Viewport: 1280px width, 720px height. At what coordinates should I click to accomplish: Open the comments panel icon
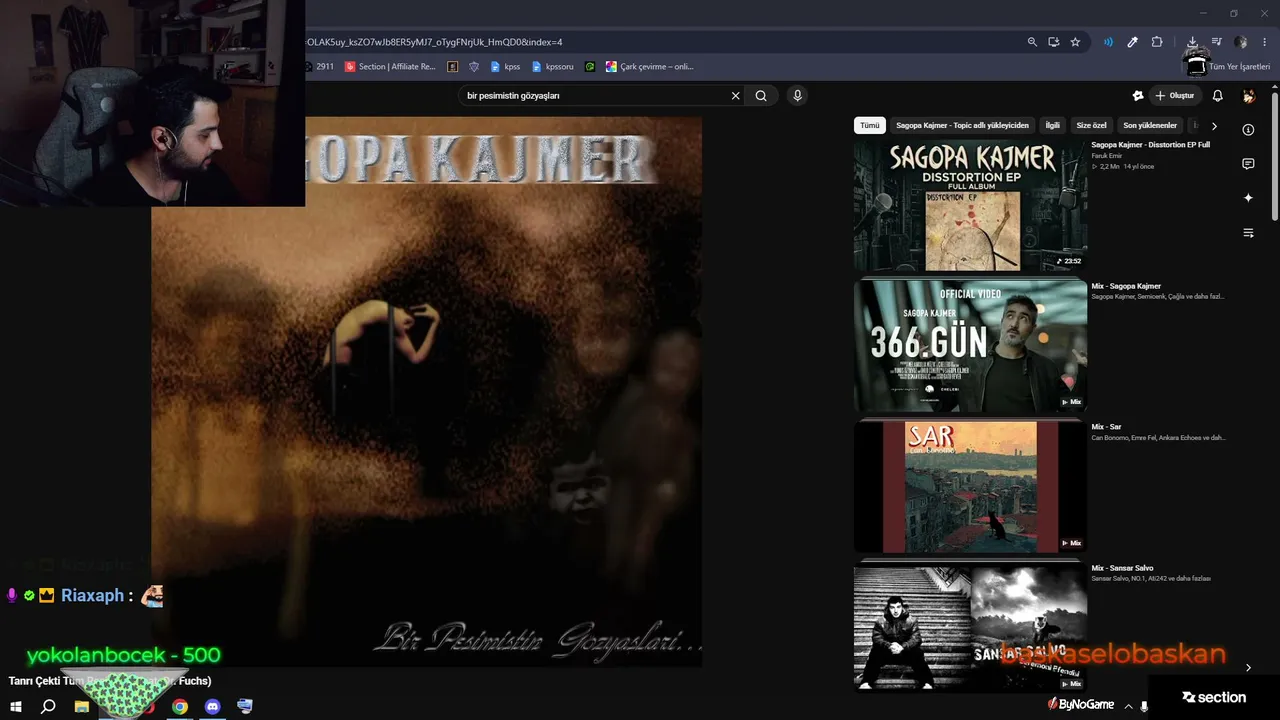1248,164
